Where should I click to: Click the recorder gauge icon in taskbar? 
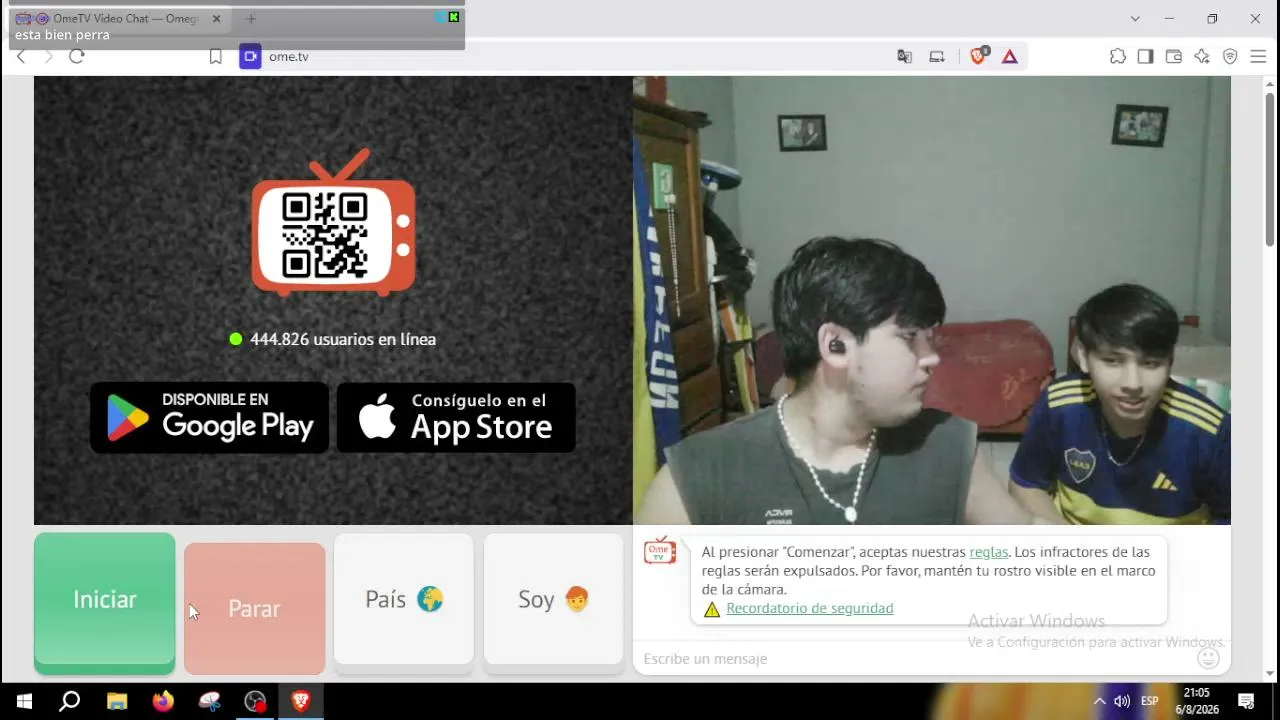pos(255,701)
